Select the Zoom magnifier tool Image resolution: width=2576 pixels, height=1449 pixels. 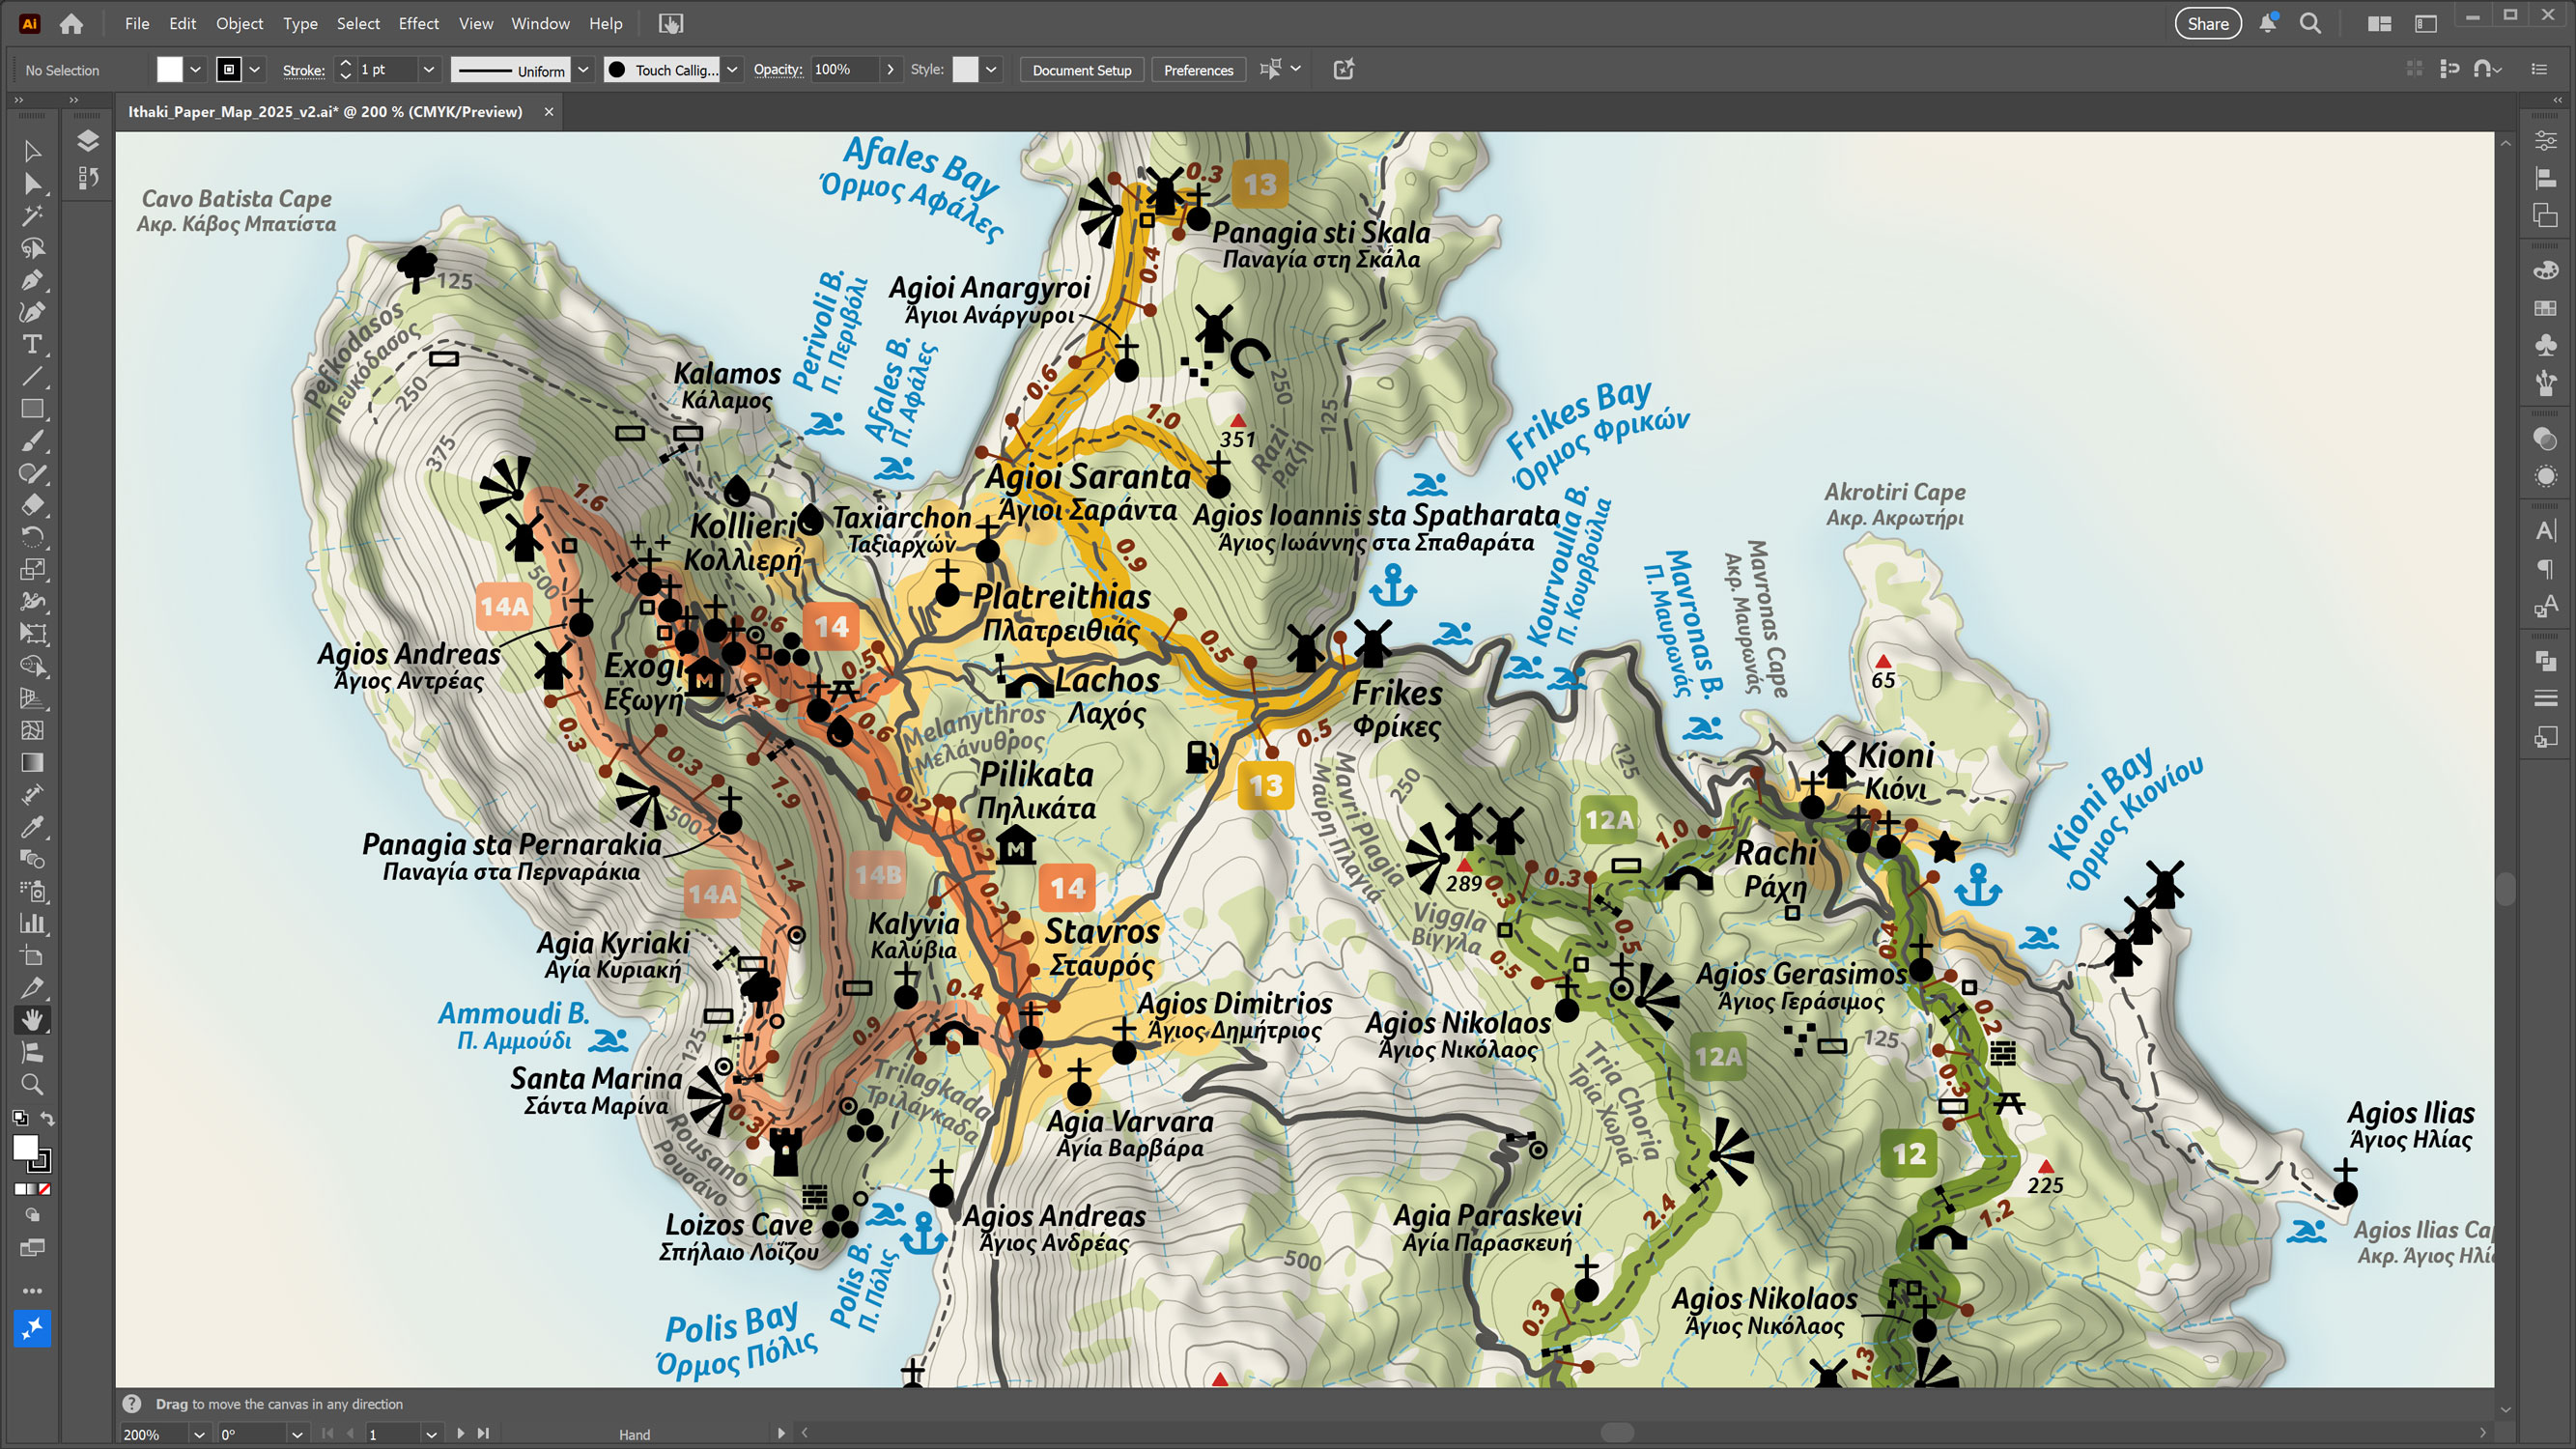coord(32,1084)
